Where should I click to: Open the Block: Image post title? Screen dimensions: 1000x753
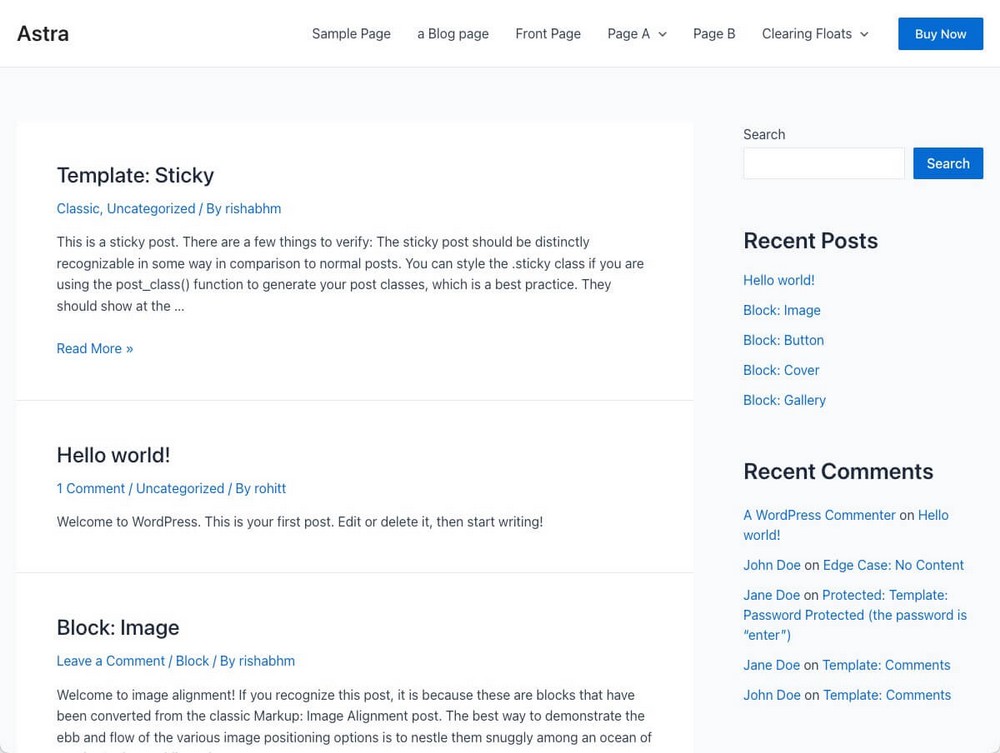(118, 627)
